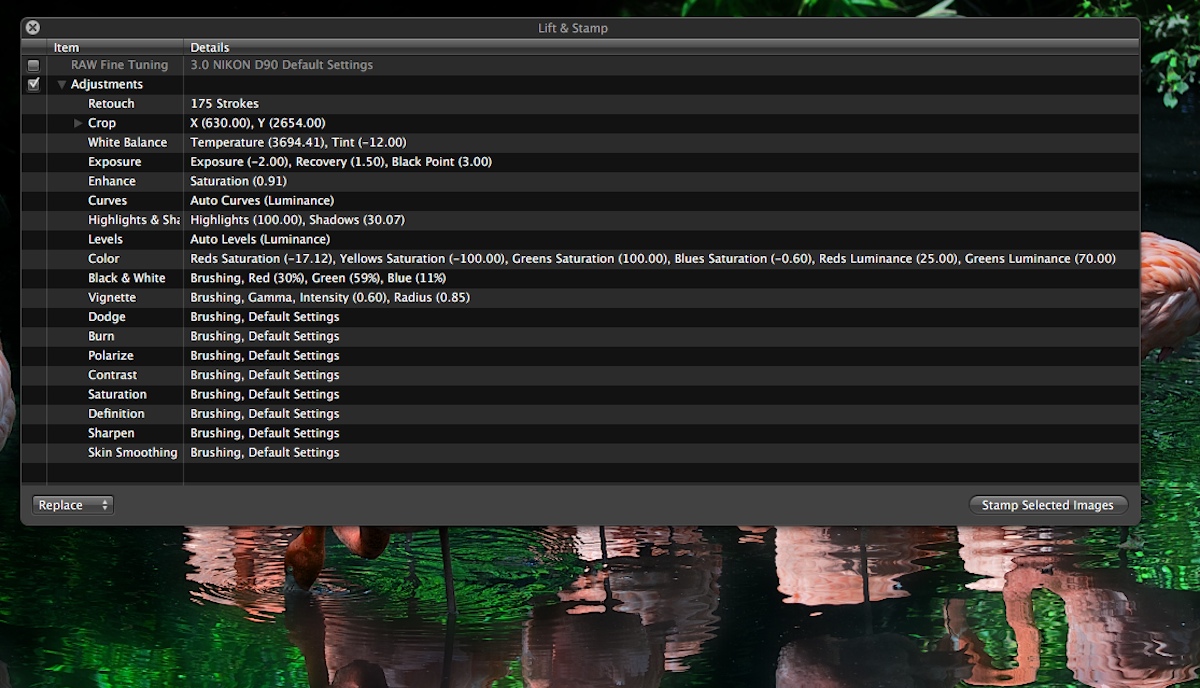Expand the Crop disclosure triangle

click(78, 123)
